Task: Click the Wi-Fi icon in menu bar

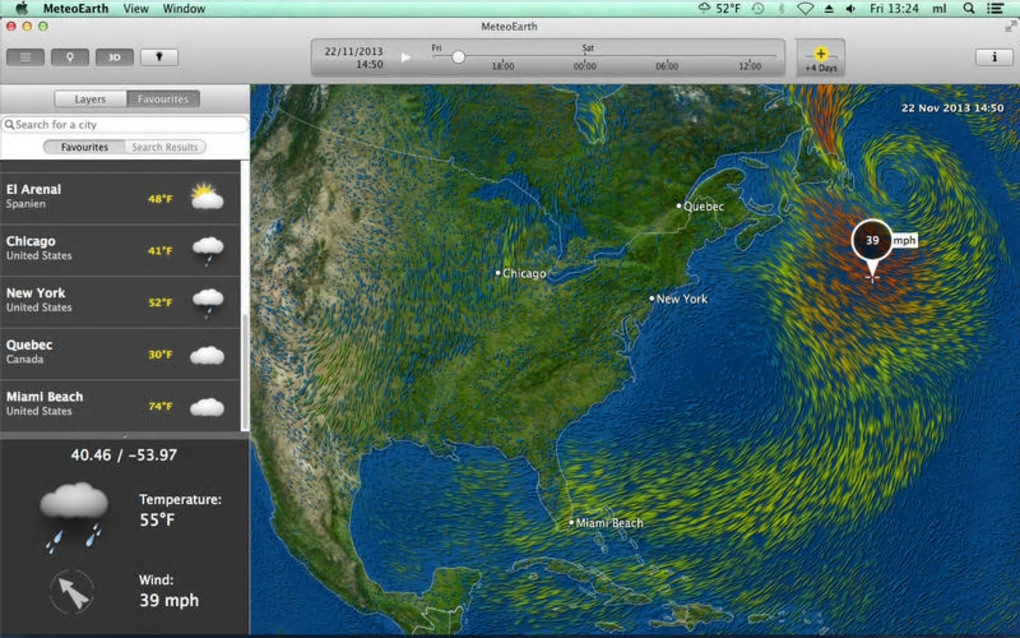Action: [x=805, y=8]
